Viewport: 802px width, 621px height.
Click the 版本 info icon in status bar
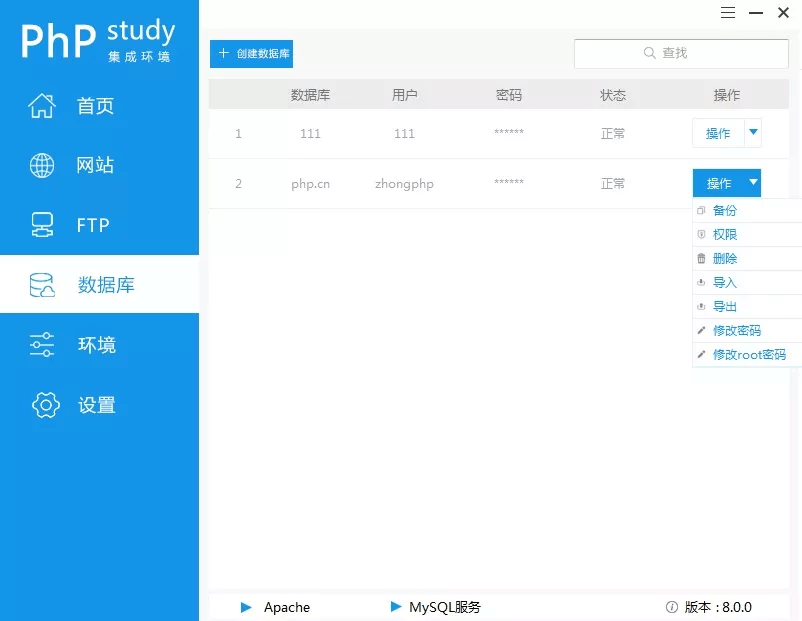673,607
